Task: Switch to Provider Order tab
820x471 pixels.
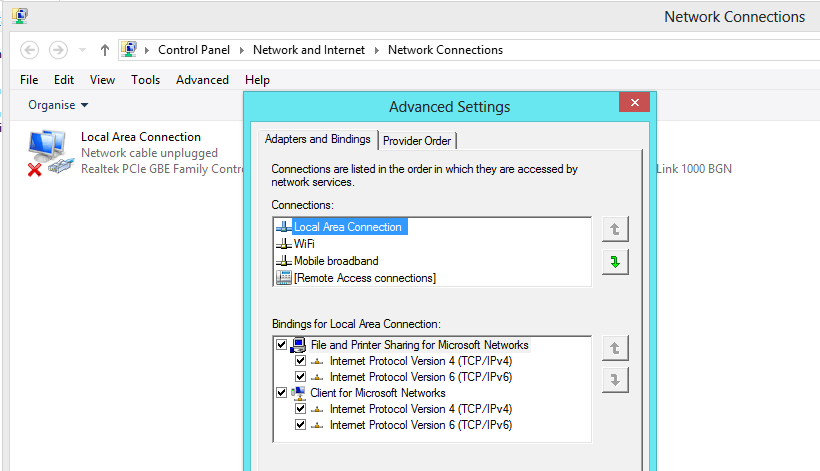Action: pyautogui.click(x=417, y=141)
